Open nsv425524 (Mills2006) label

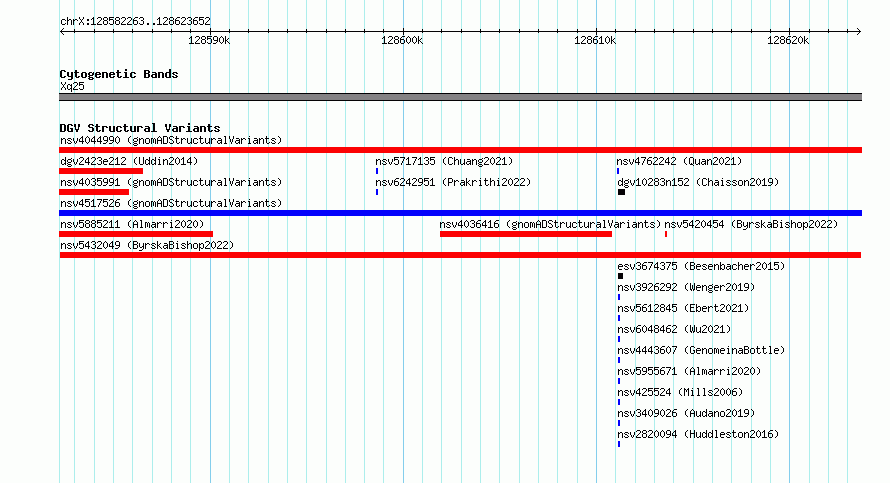pos(680,392)
